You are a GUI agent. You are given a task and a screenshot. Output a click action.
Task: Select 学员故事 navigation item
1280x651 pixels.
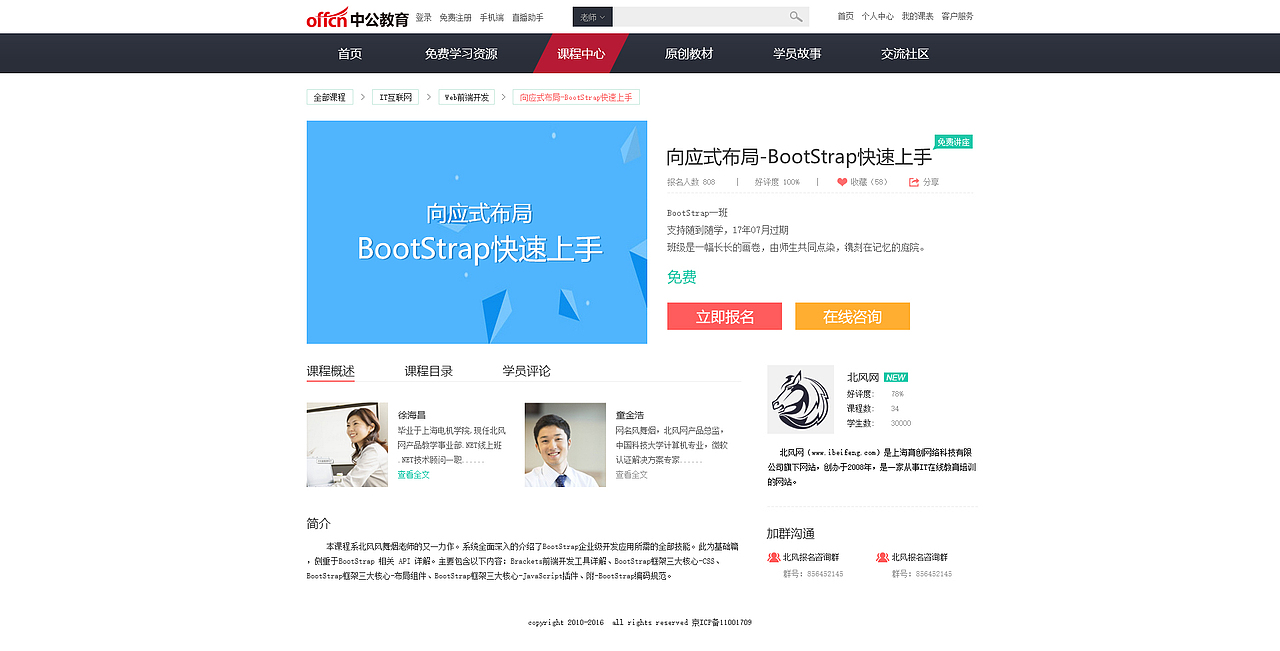(x=797, y=54)
